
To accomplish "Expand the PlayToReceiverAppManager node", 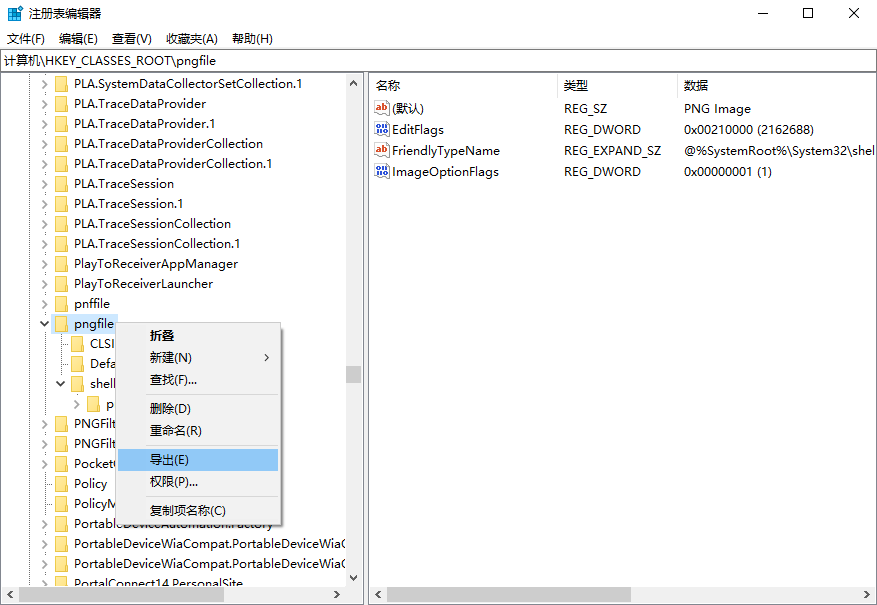I will pos(44,264).
